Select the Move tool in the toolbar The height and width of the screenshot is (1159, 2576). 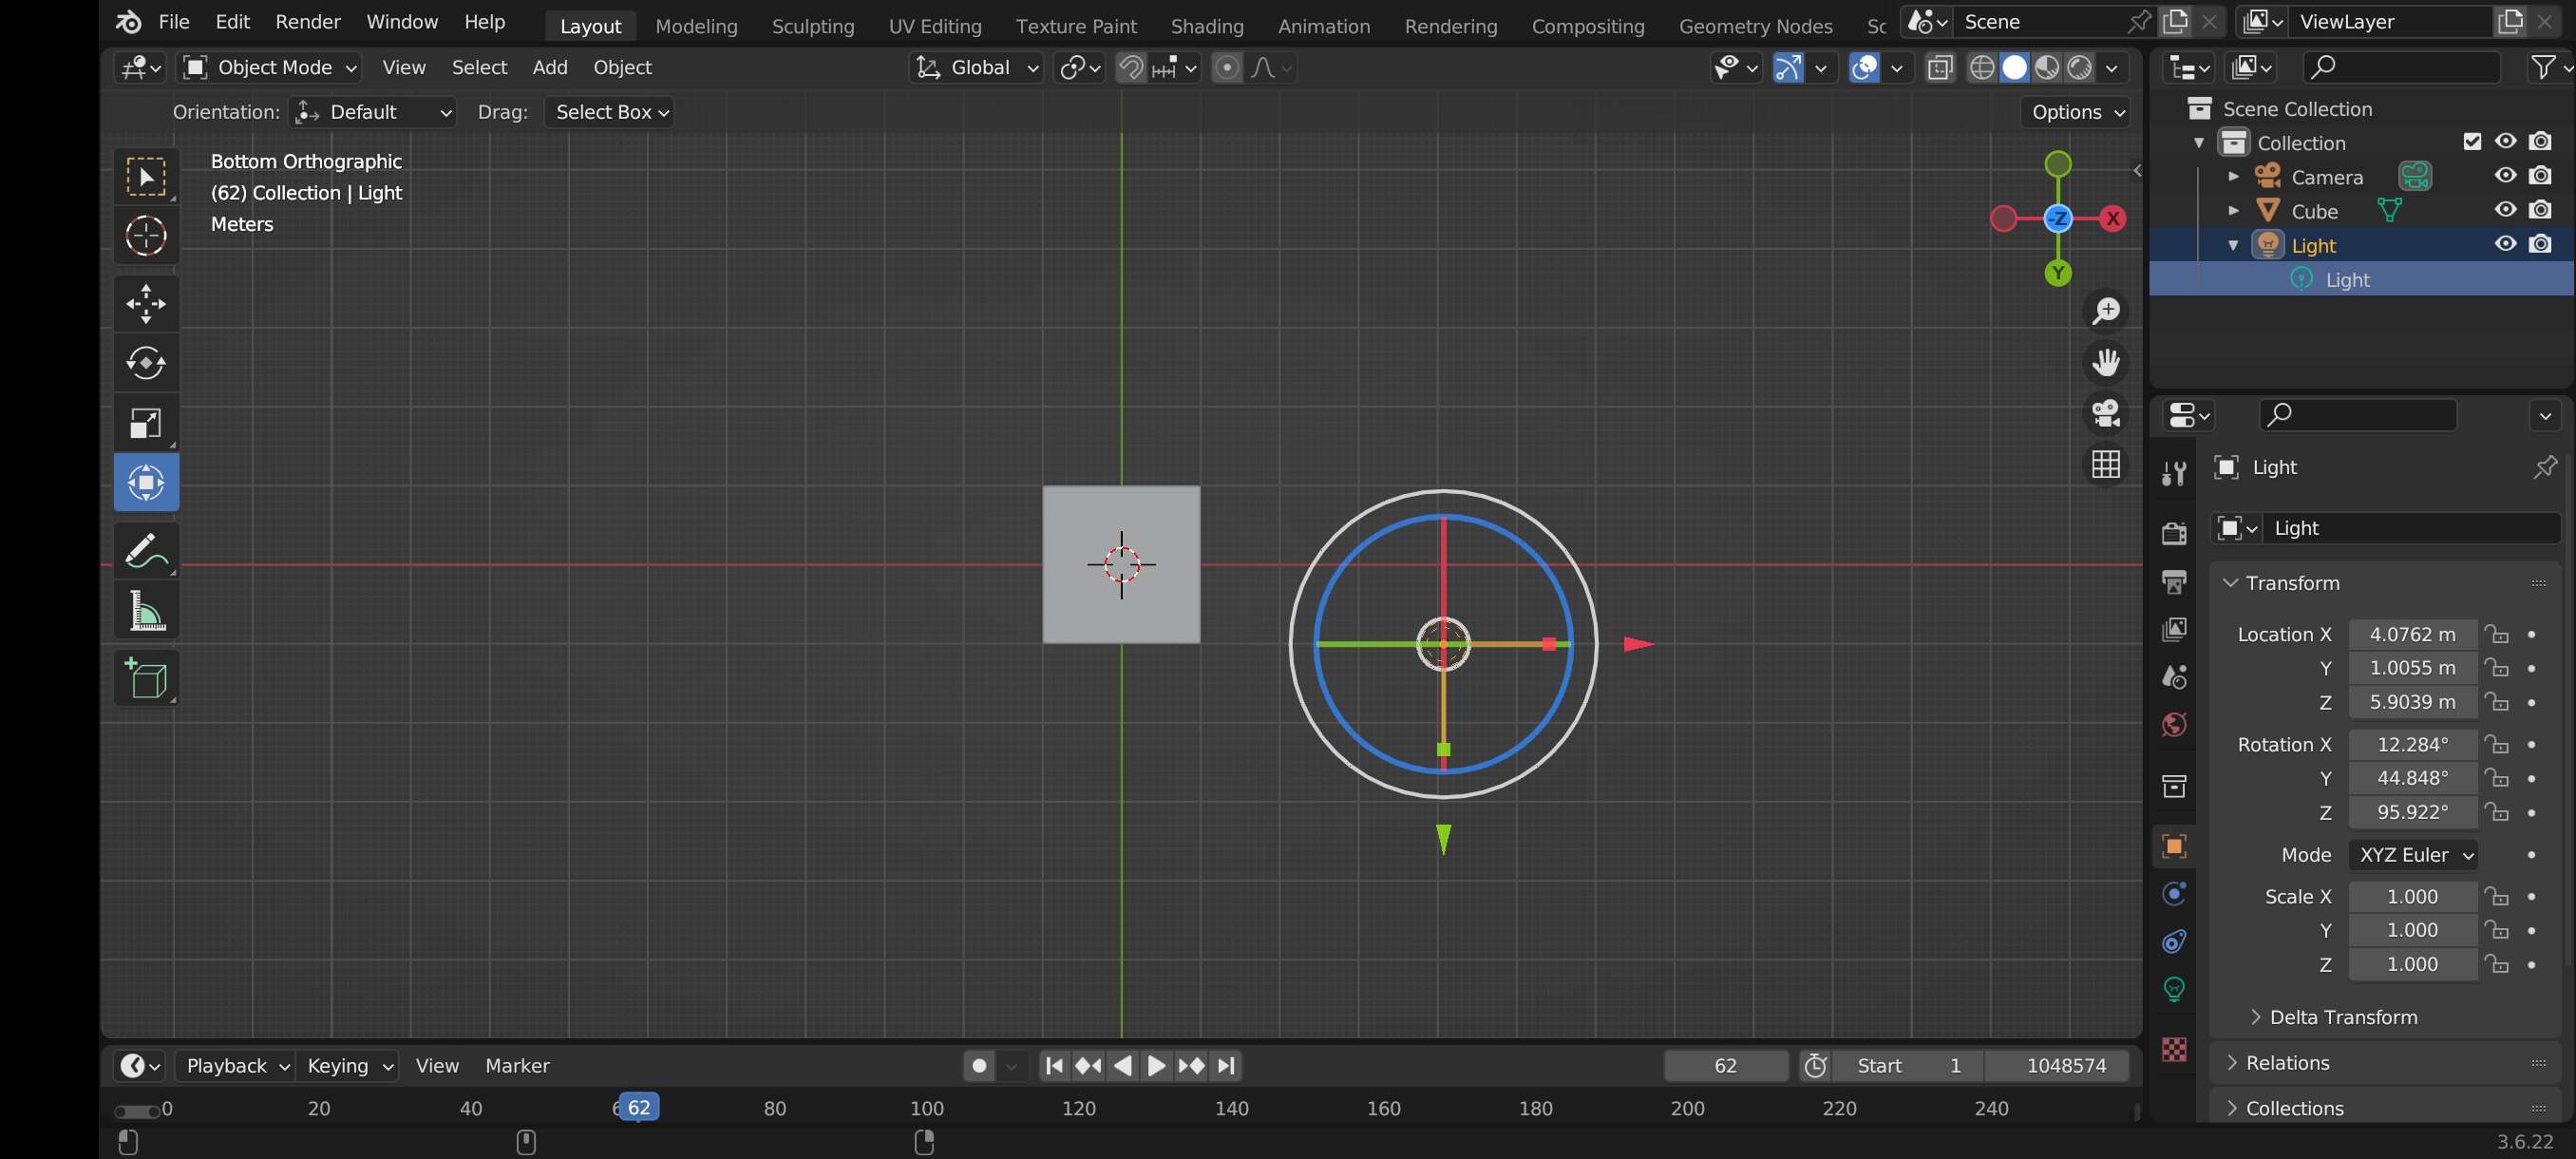(x=146, y=303)
